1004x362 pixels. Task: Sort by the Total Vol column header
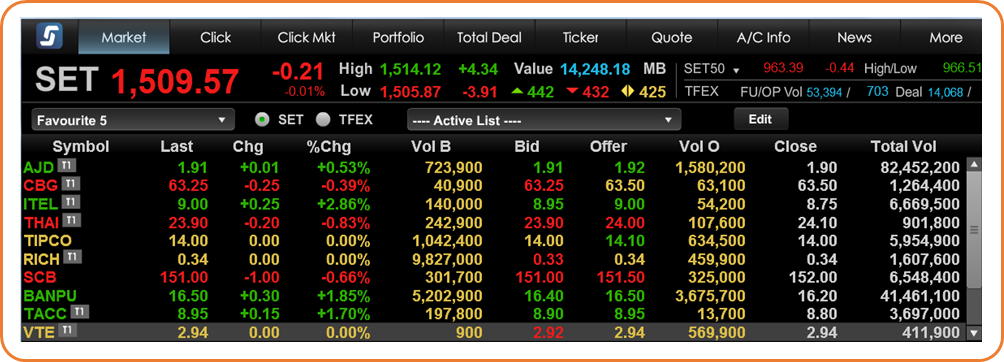click(903, 147)
